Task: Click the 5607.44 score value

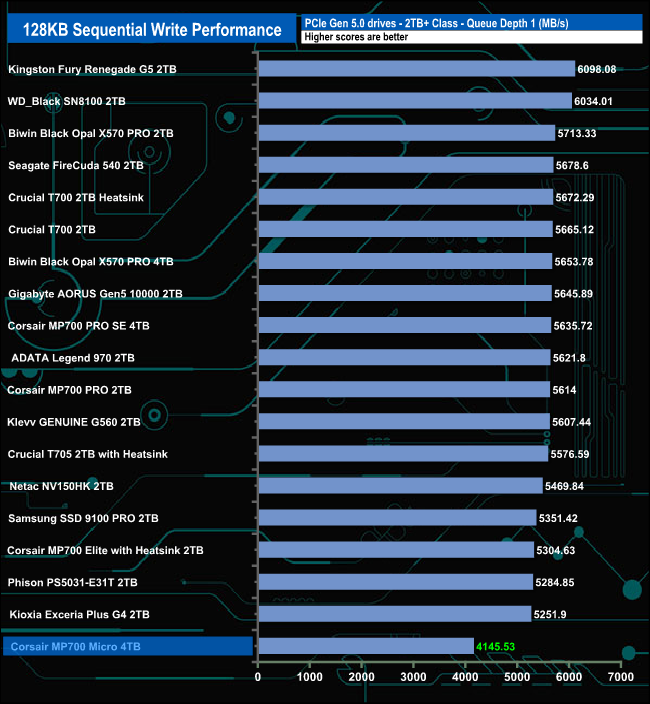Action: pos(571,422)
